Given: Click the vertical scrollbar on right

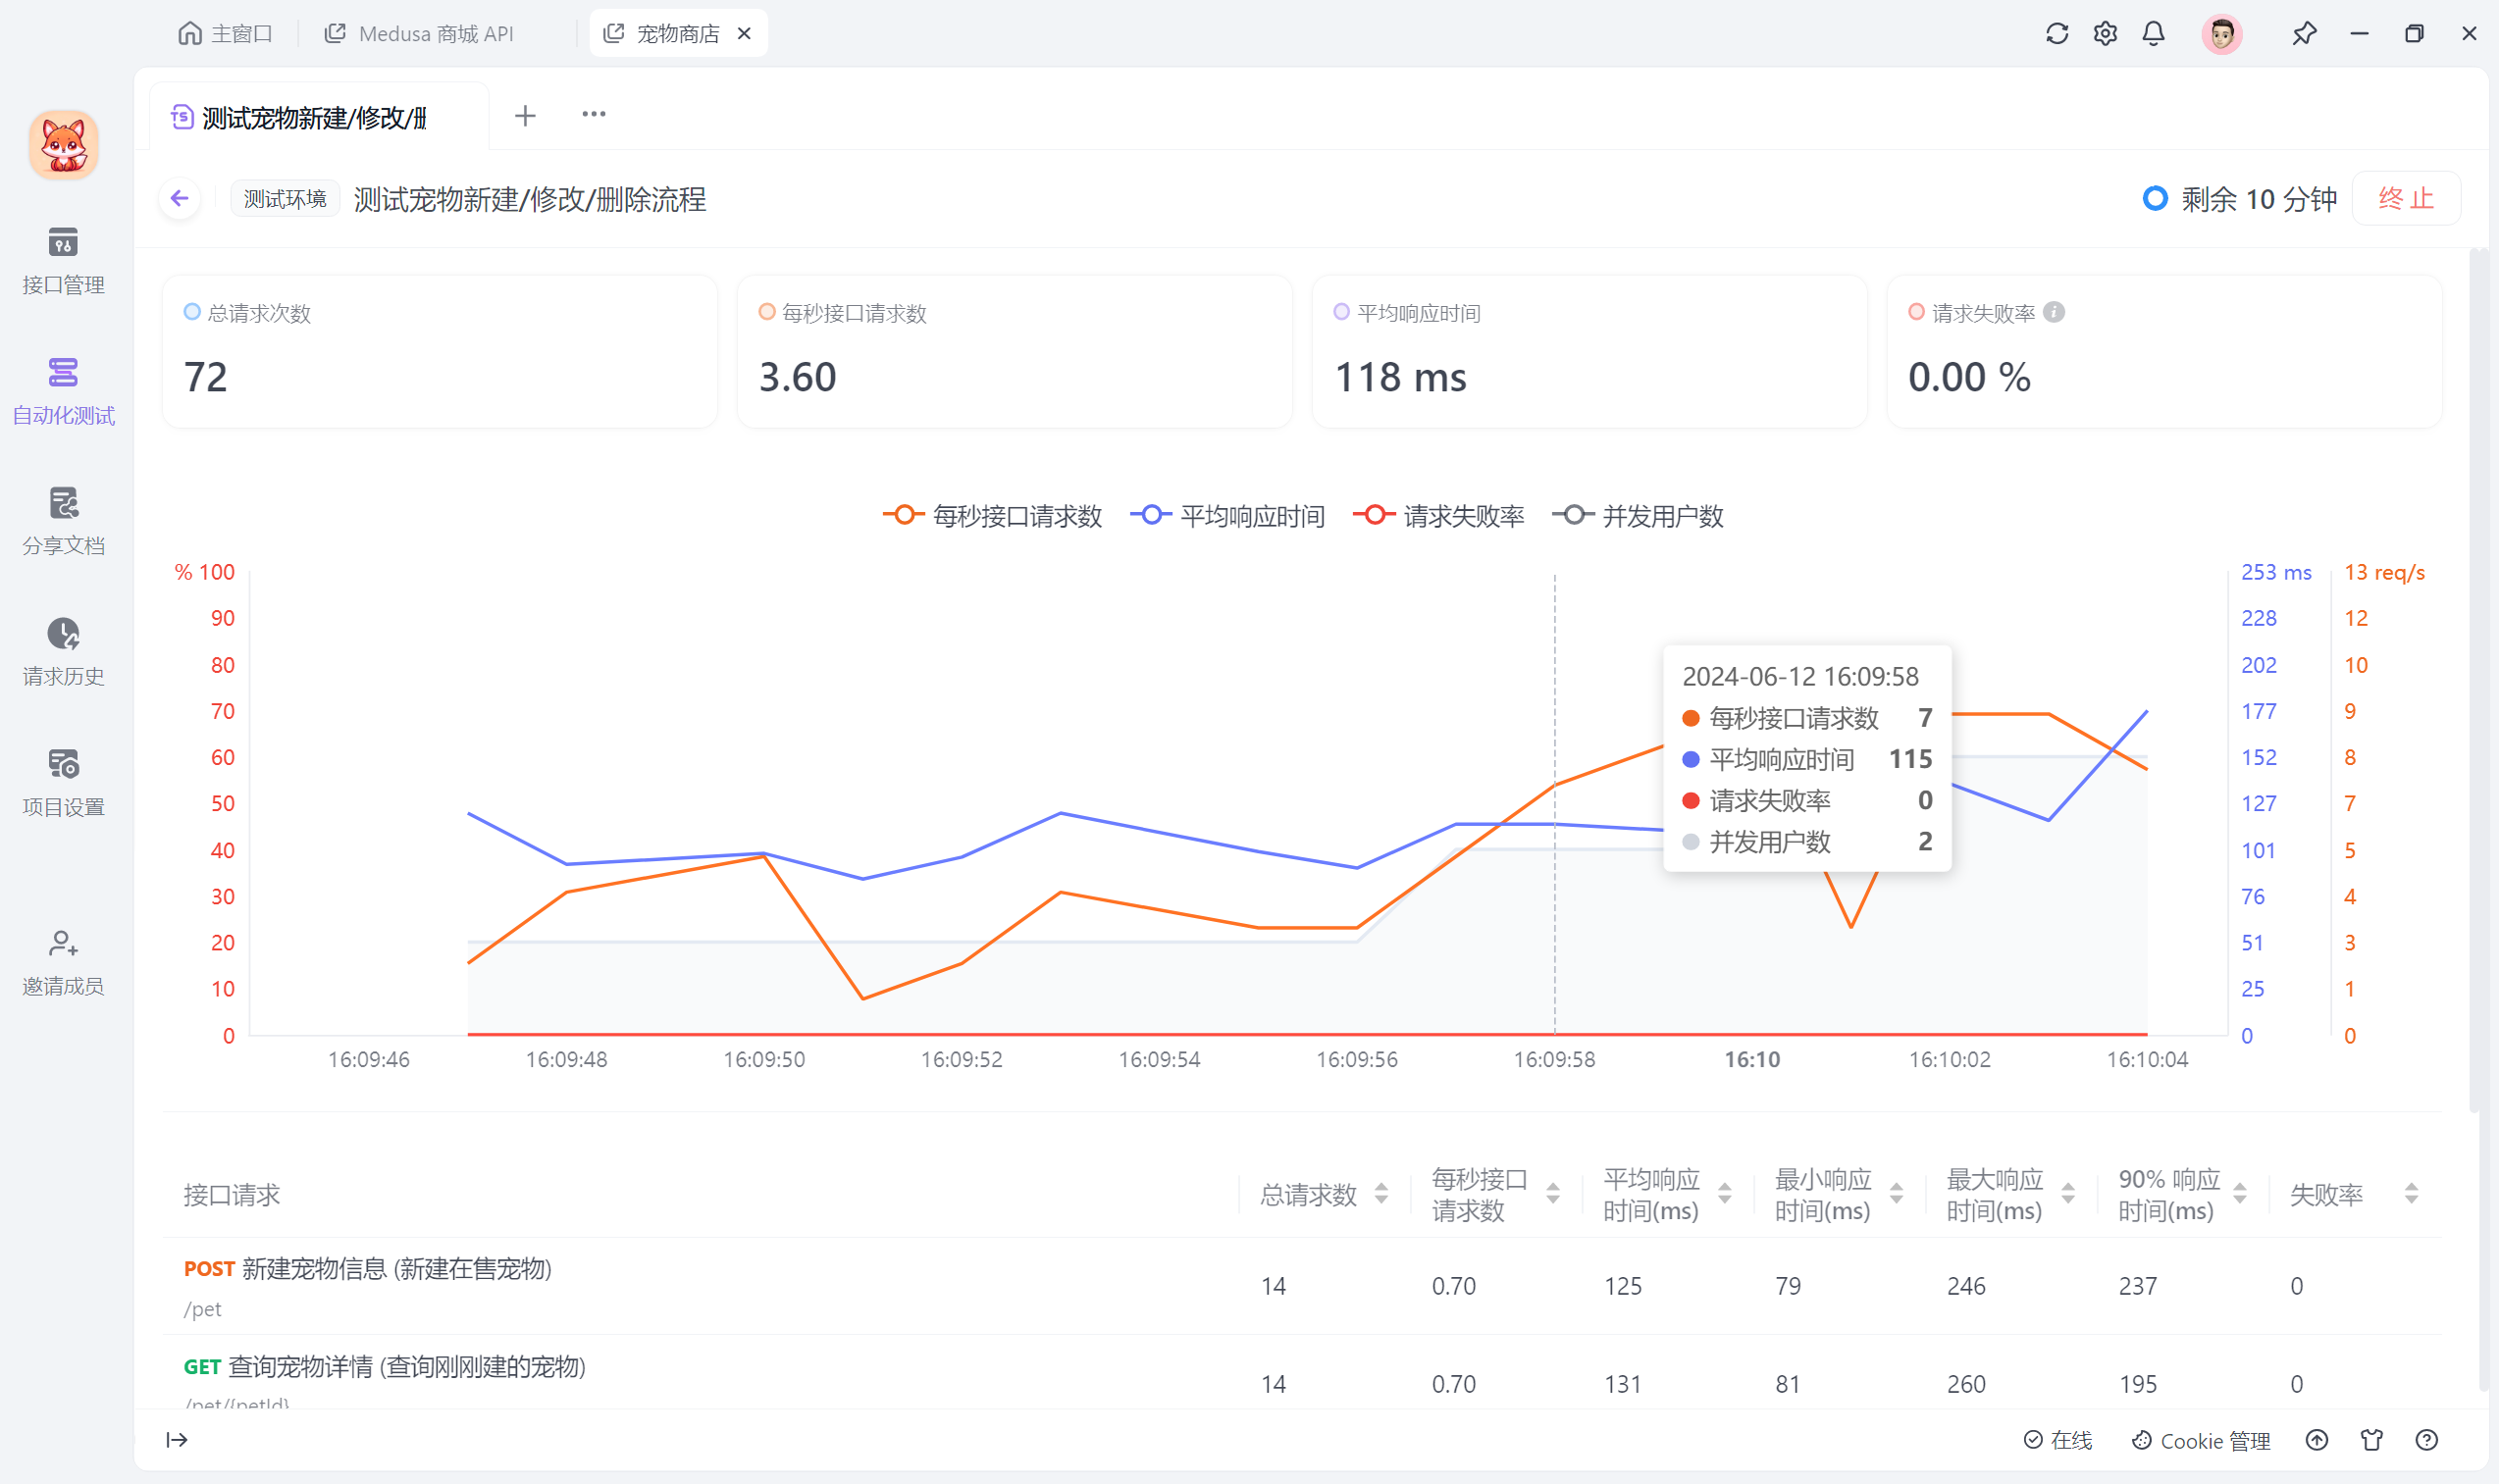Looking at the screenshot, I should click(x=2476, y=680).
